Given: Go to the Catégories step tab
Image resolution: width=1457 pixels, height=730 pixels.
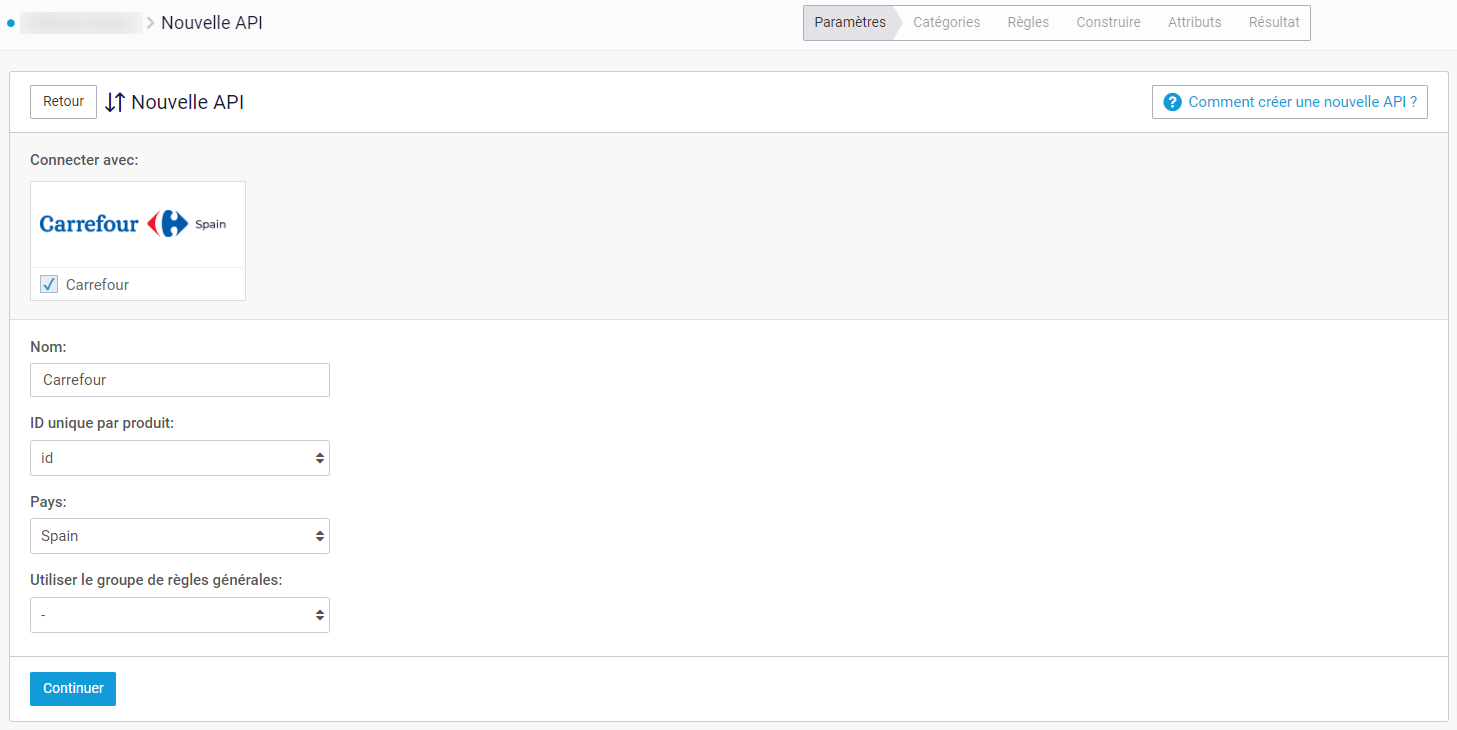Looking at the screenshot, I should coord(946,22).
